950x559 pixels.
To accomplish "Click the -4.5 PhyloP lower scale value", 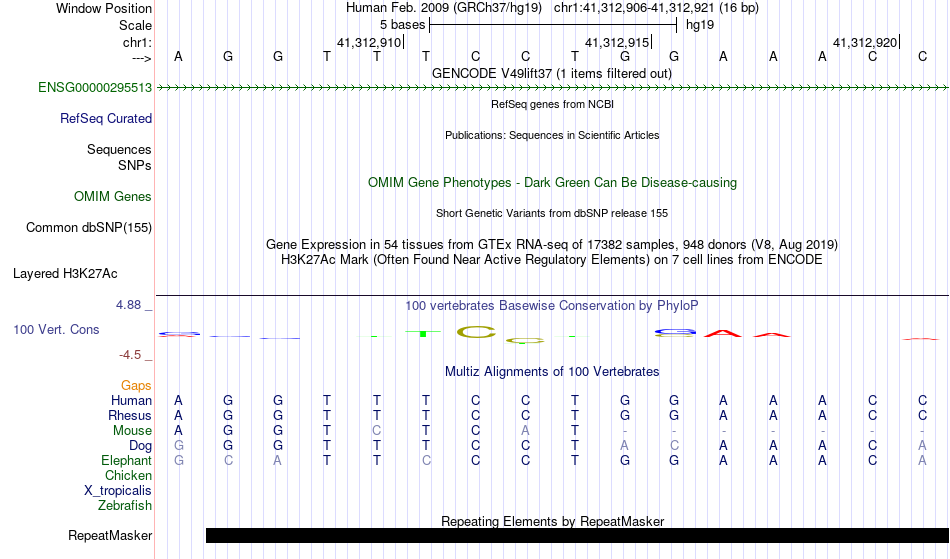I will [130, 355].
